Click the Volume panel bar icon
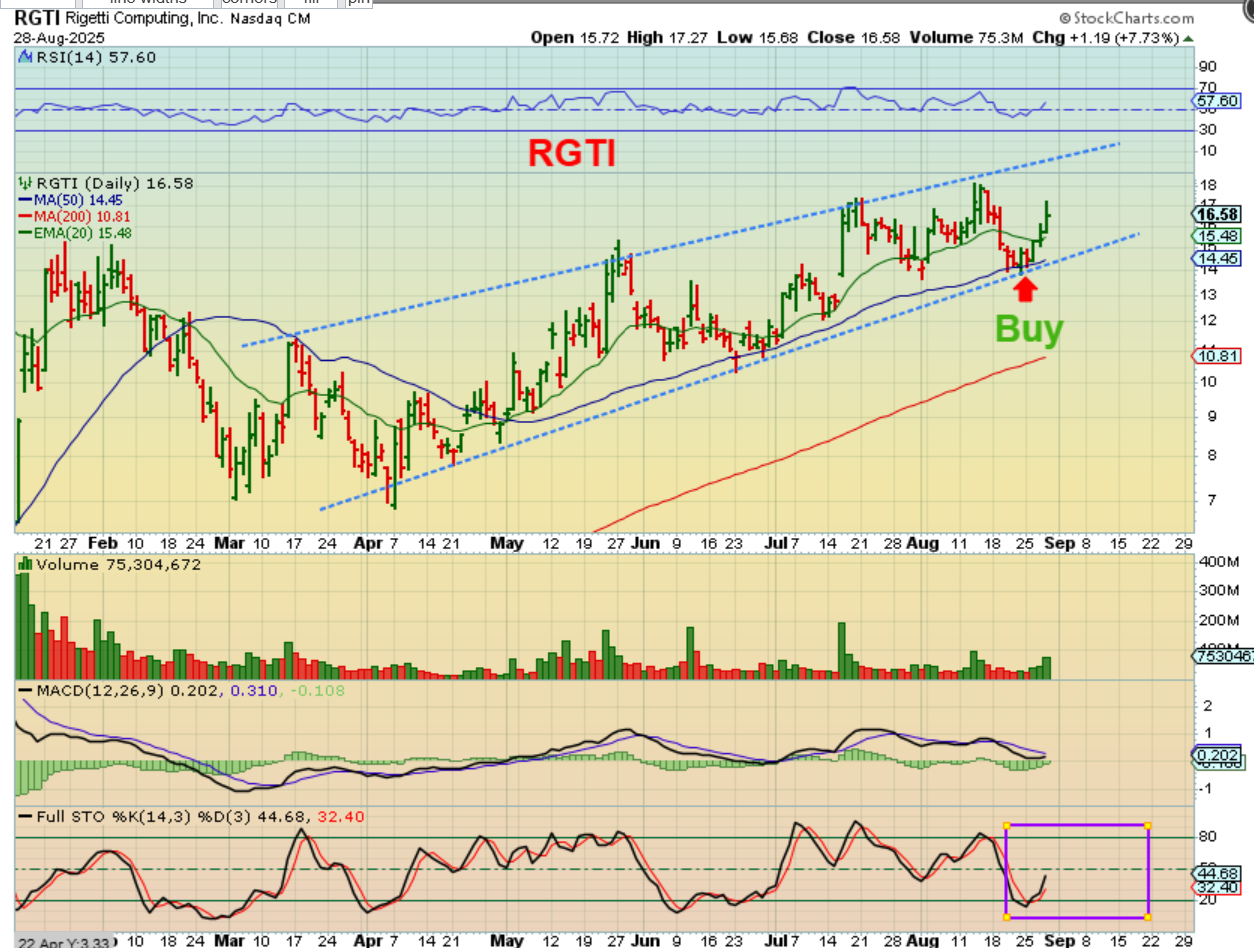1254x948 pixels. point(25,564)
